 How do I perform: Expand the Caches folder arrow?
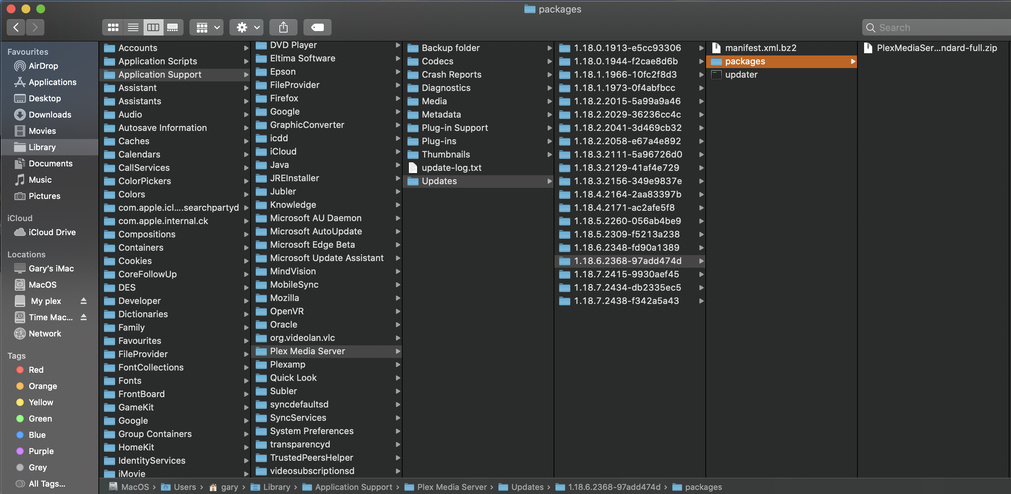pyautogui.click(x=246, y=141)
